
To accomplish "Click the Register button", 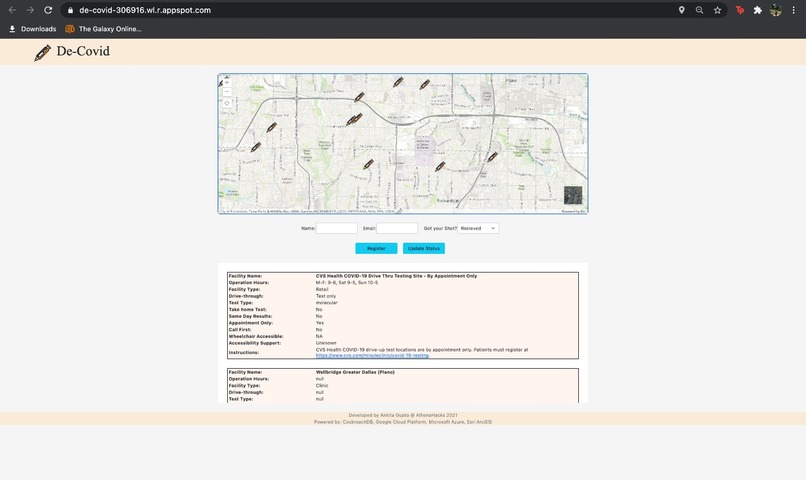I will coord(376,248).
